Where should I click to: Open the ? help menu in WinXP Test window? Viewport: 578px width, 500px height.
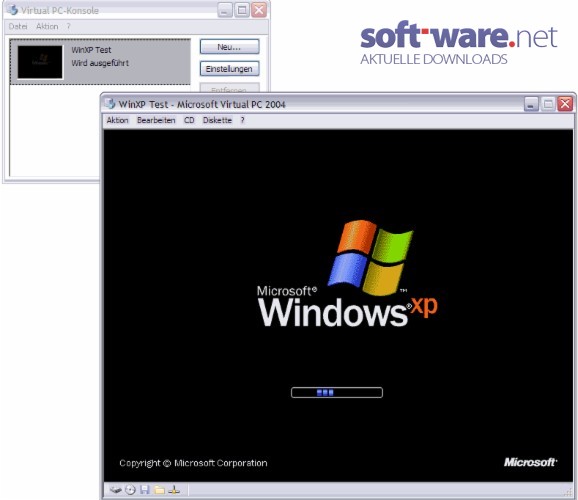click(242, 120)
